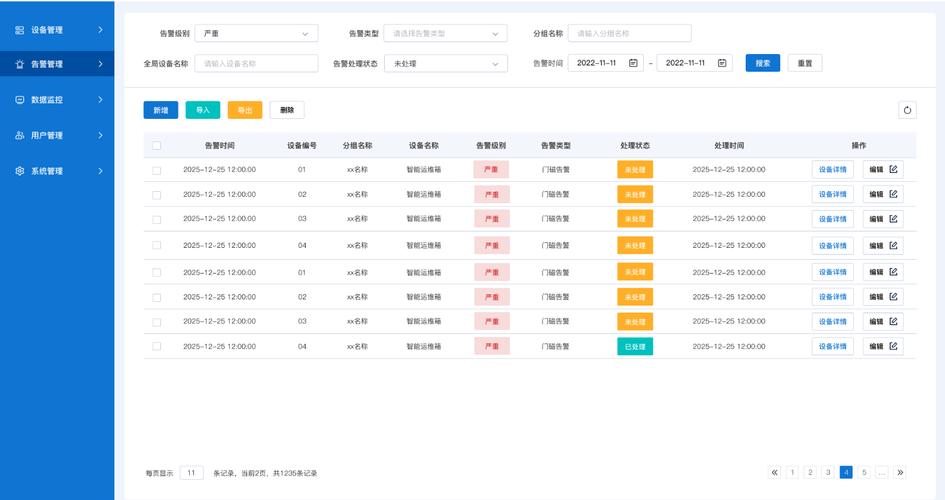Screen dimensions: 945x500
Task: Open 设备详情 for second device 03 row
Action: (x=833, y=321)
